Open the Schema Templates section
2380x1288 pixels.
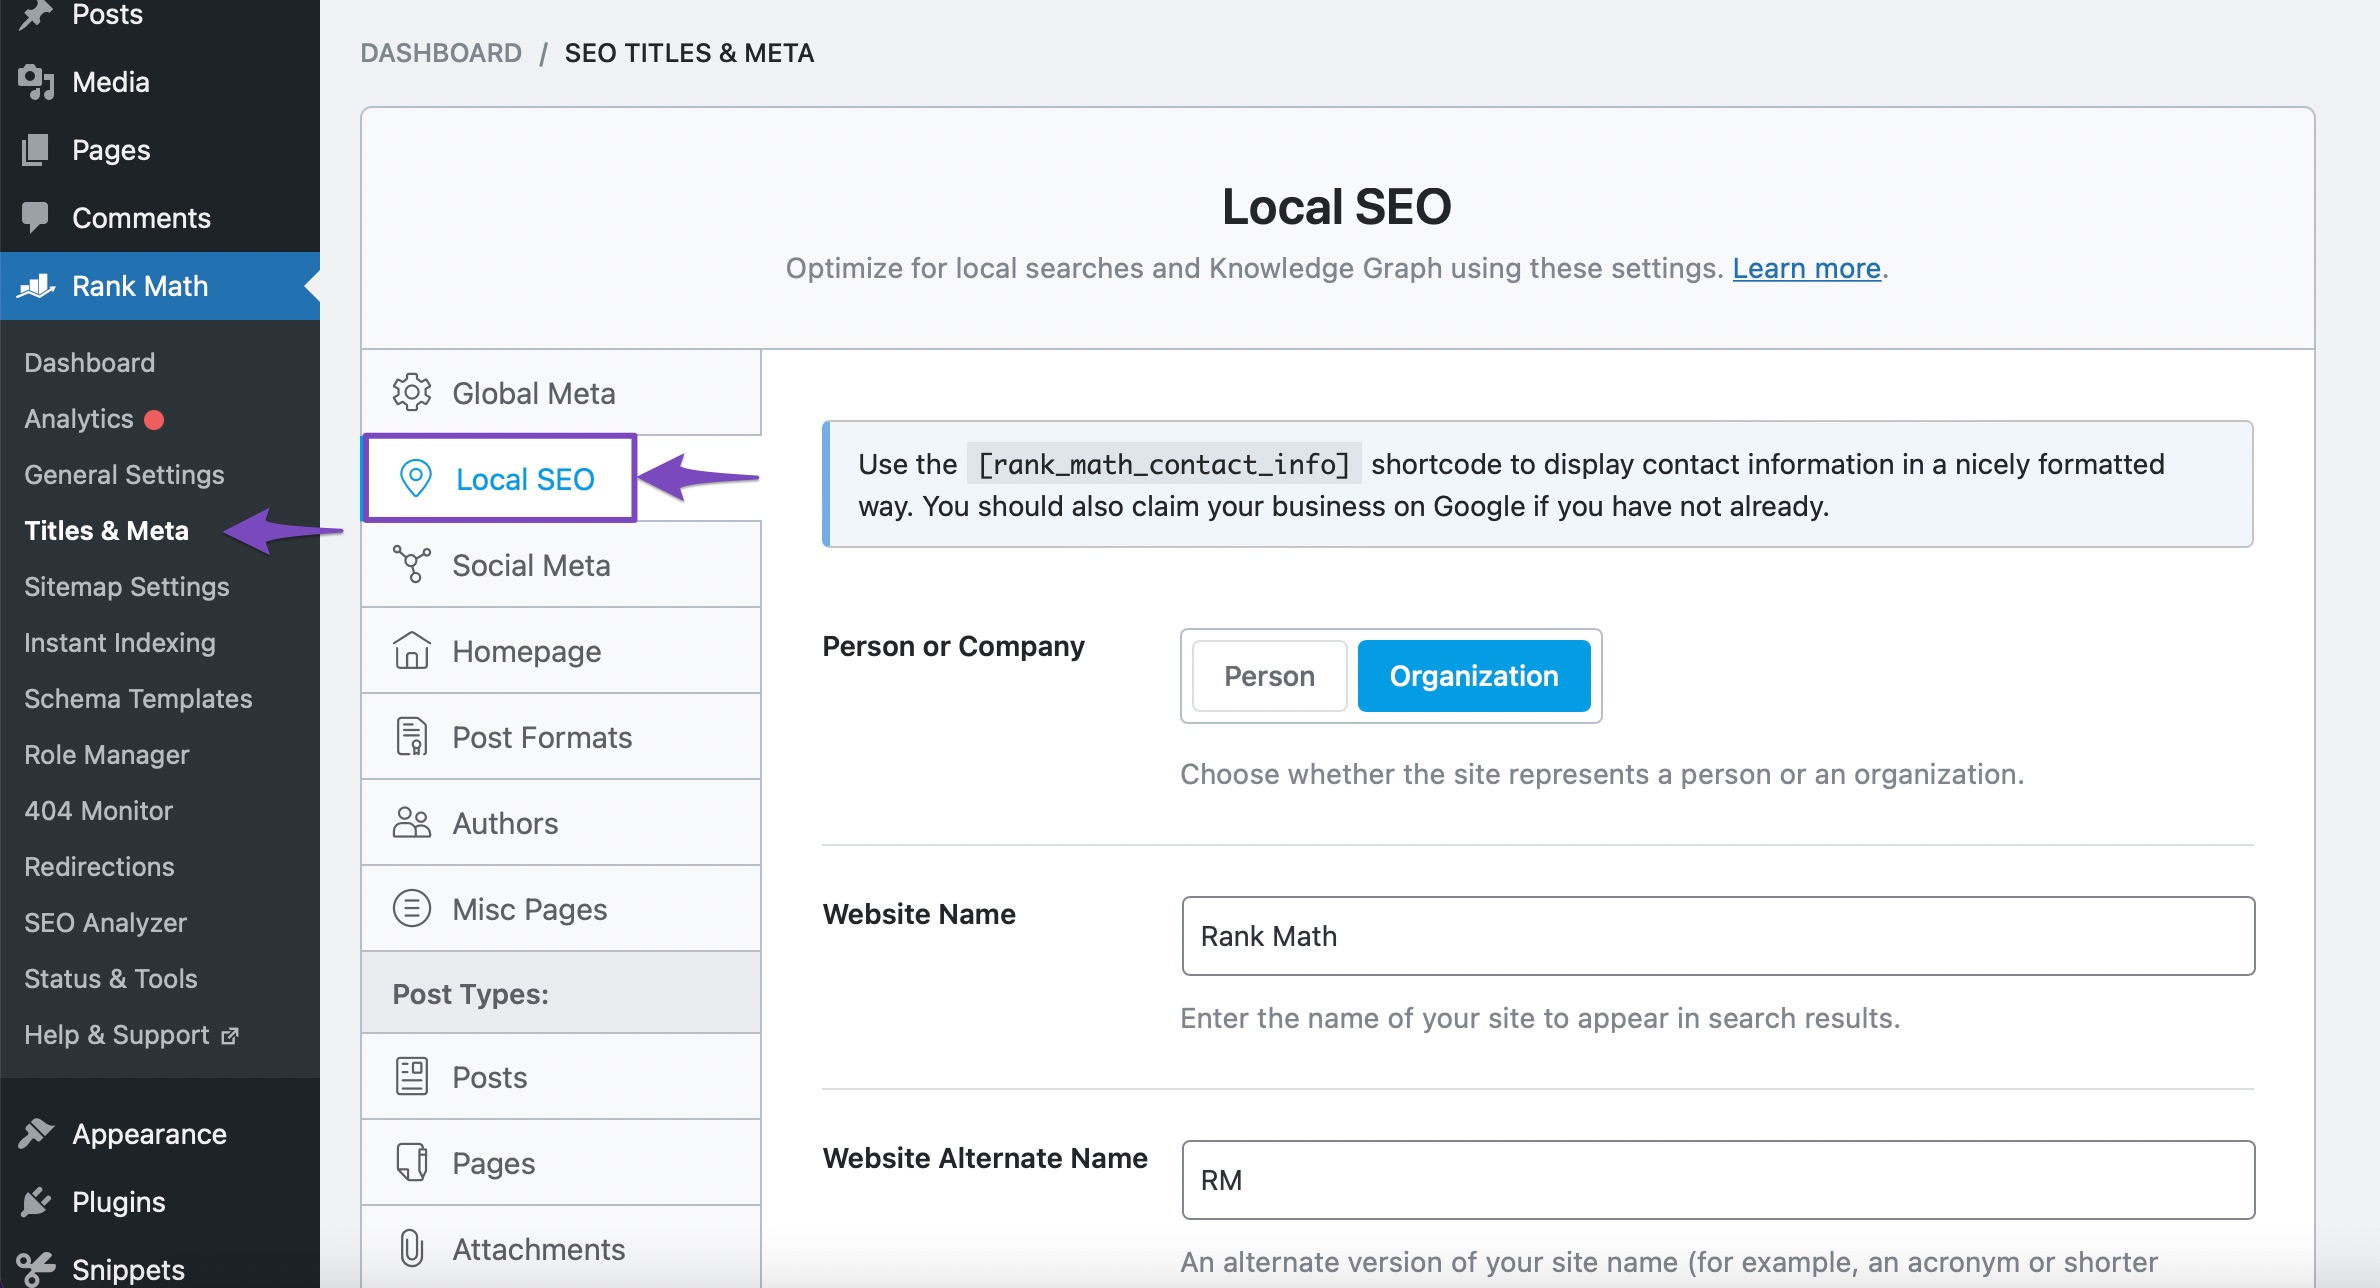coord(140,698)
